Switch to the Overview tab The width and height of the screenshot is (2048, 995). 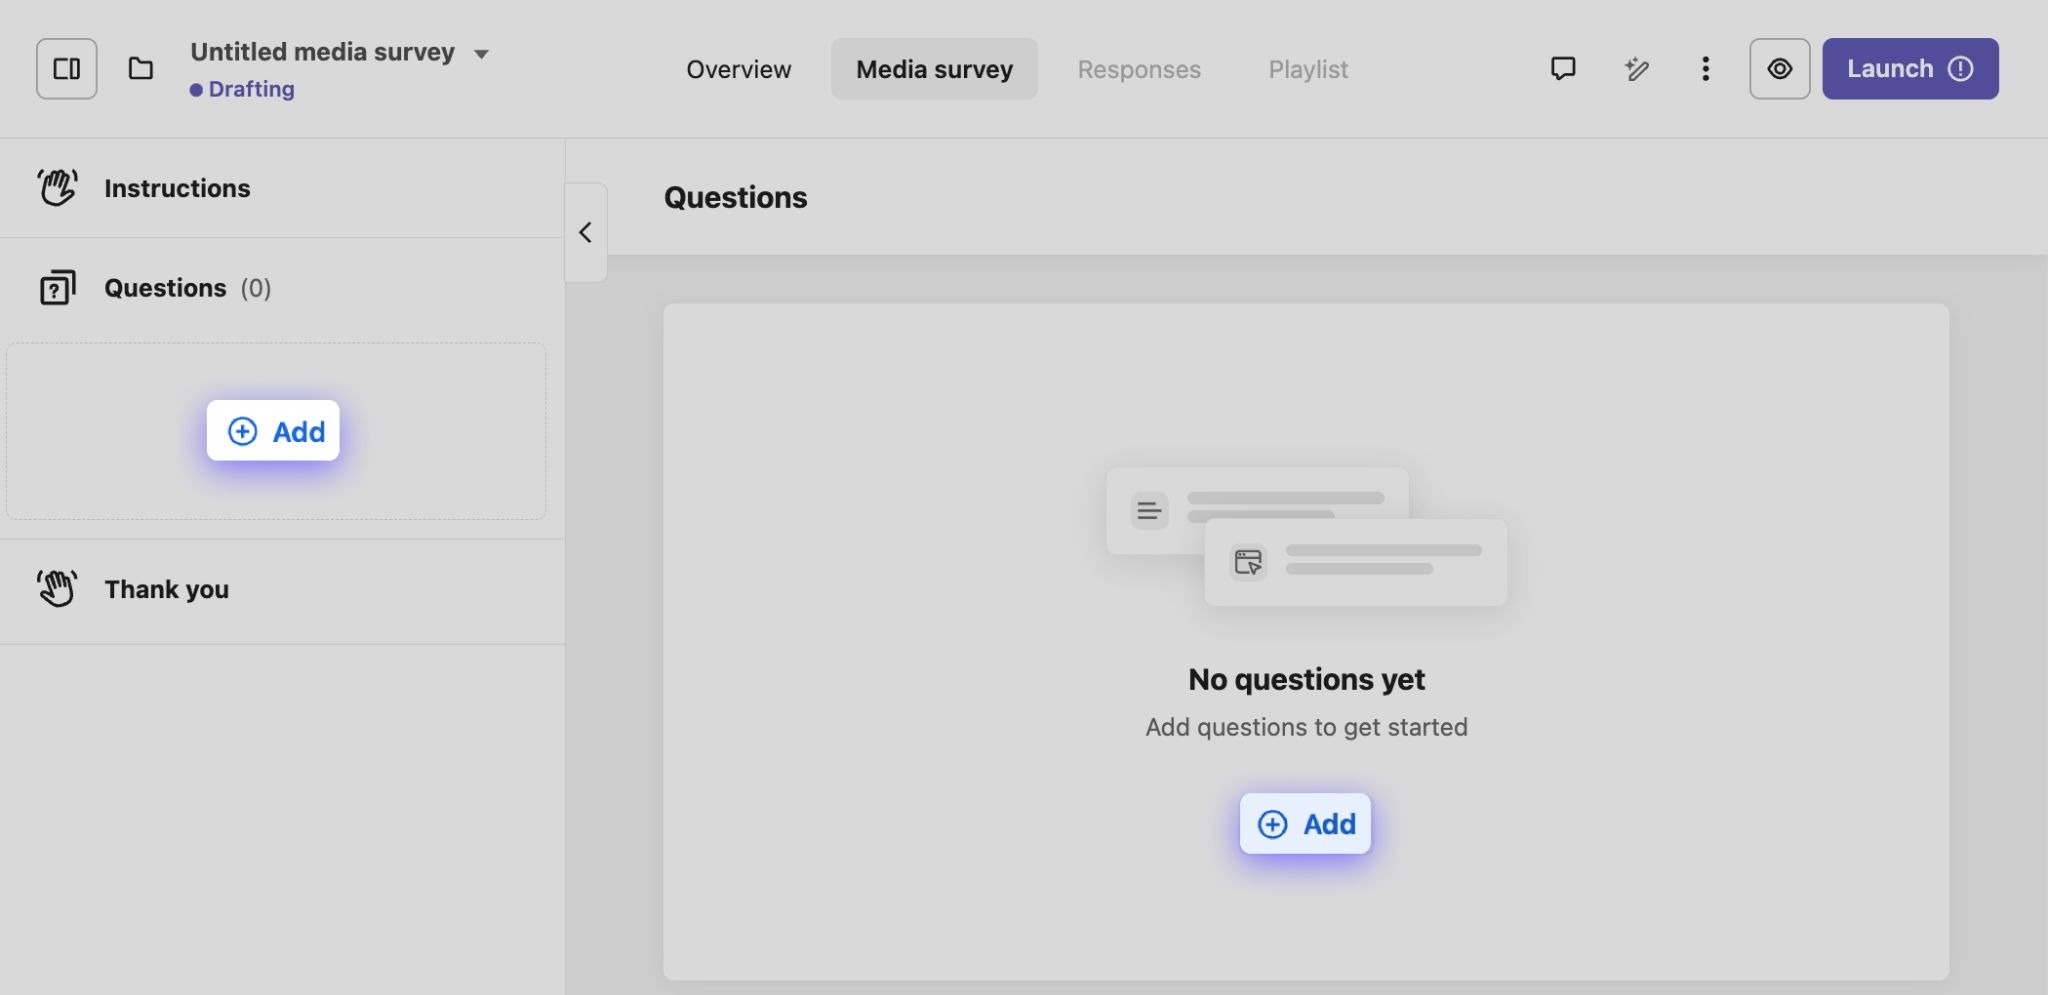(738, 69)
